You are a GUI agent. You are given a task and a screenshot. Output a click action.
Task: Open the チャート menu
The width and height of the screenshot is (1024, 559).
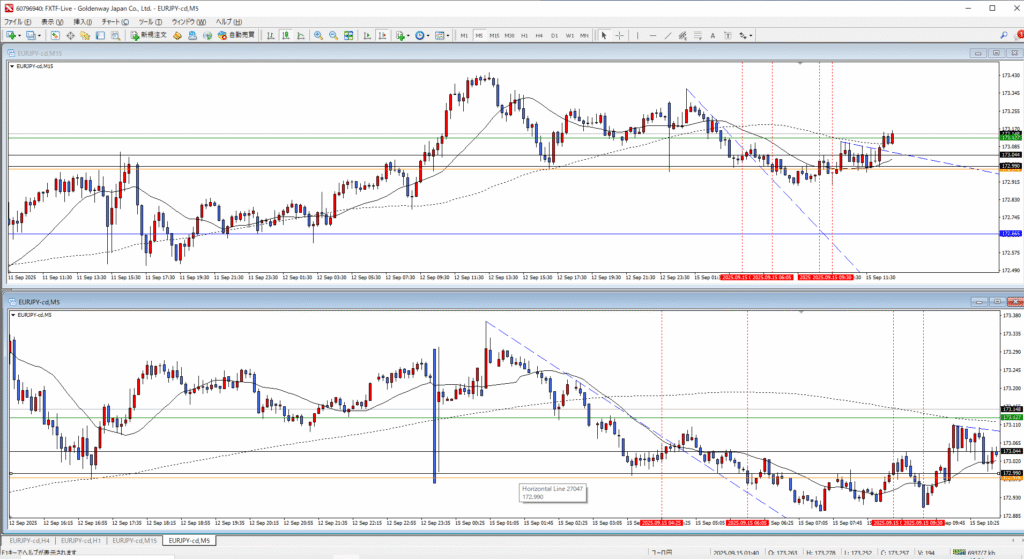click(115, 22)
